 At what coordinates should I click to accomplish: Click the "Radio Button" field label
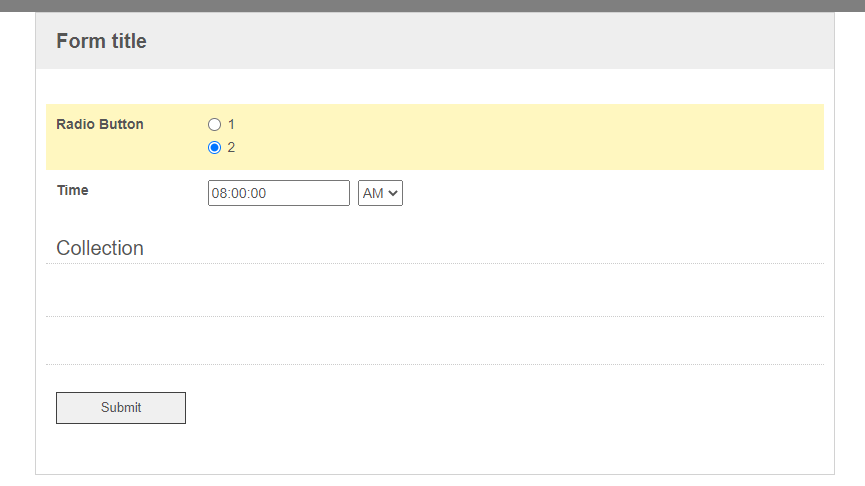coord(100,125)
